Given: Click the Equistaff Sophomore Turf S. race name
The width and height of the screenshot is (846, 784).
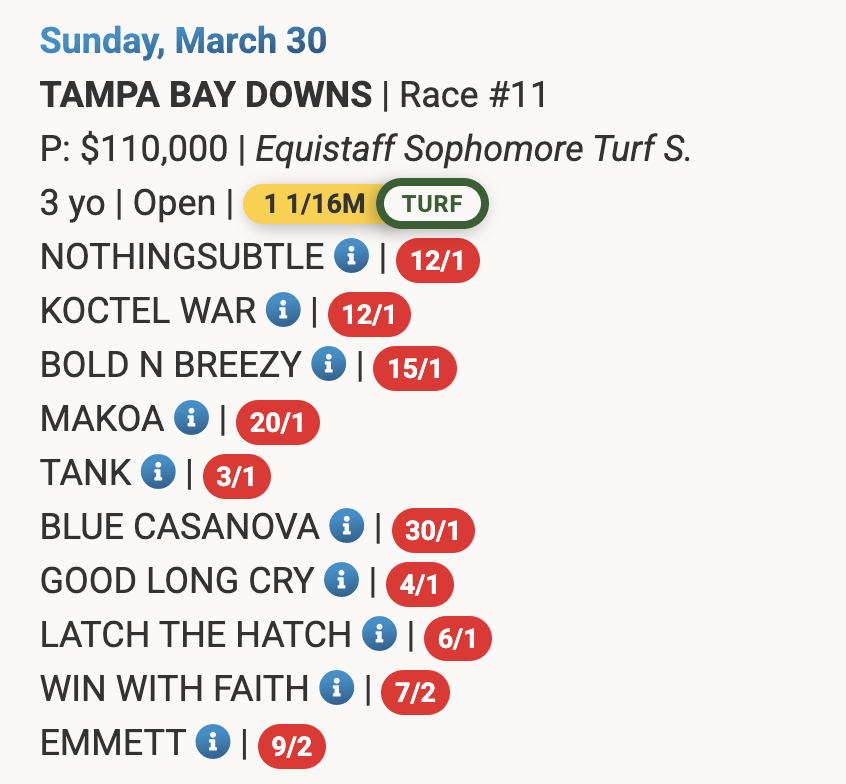Looking at the screenshot, I should (474, 150).
